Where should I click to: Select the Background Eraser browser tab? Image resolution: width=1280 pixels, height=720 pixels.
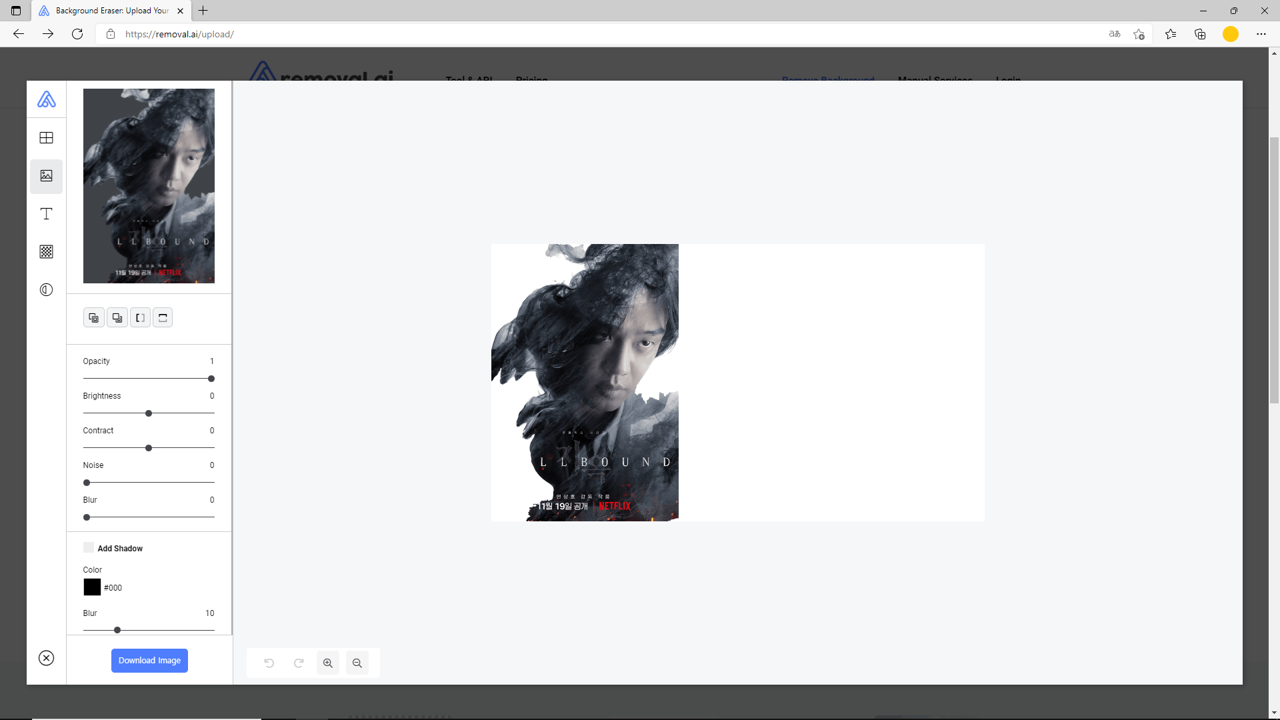coord(112,10)
